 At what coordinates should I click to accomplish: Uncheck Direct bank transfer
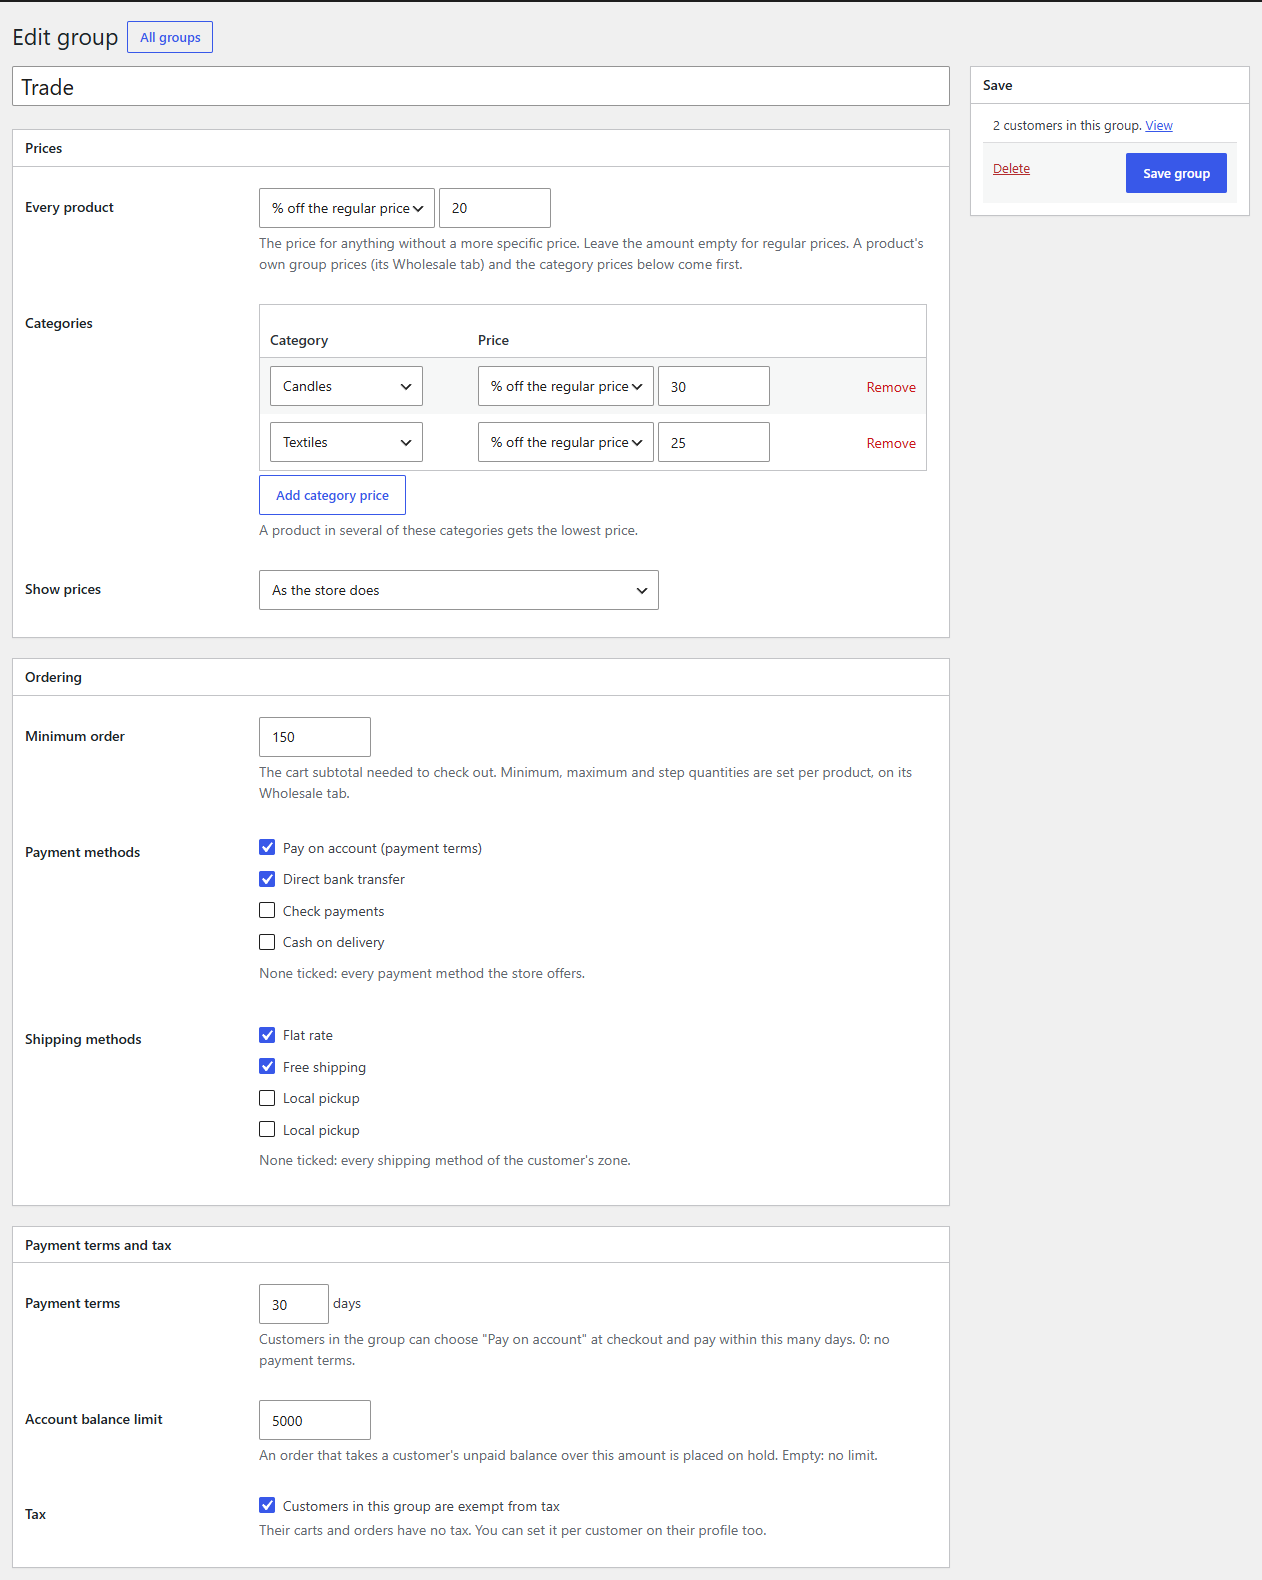267,879
